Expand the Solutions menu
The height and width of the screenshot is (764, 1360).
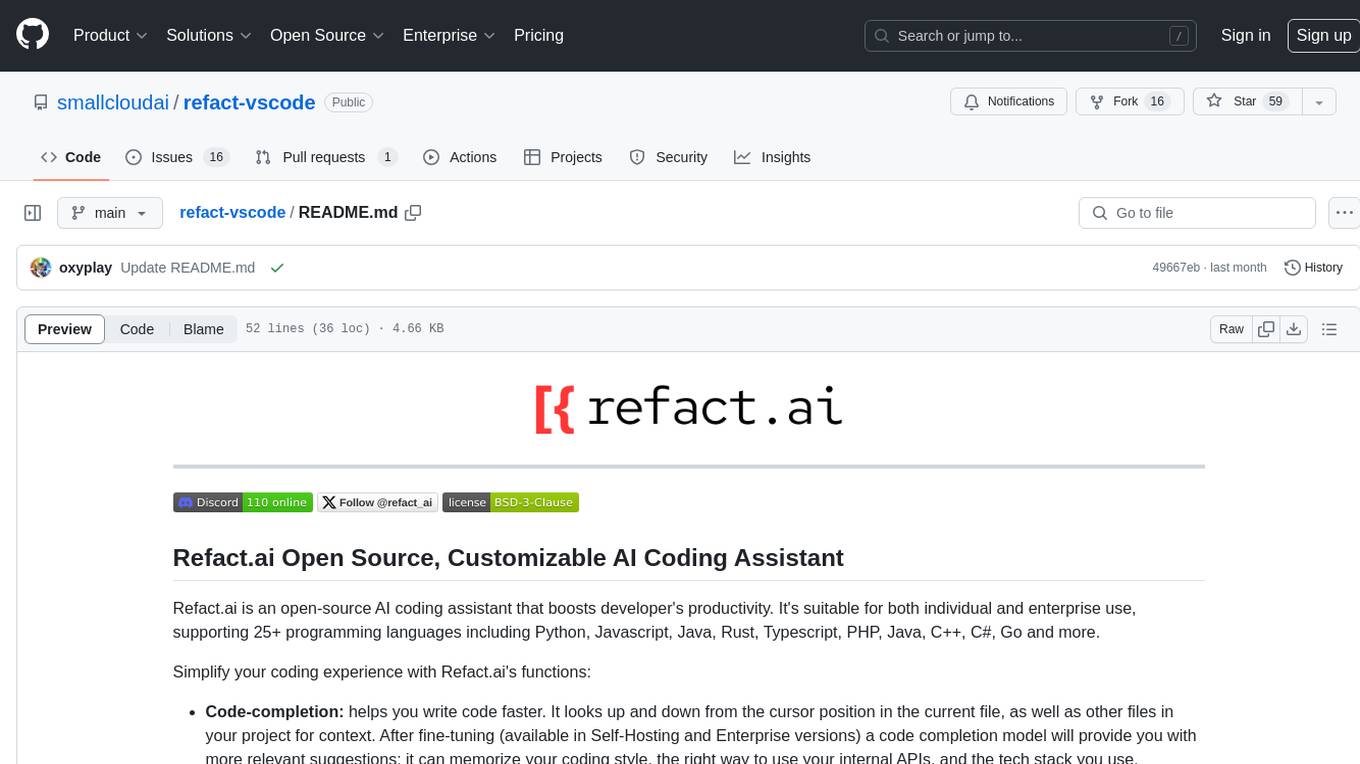pyautogui.click(x=209, y=35)
